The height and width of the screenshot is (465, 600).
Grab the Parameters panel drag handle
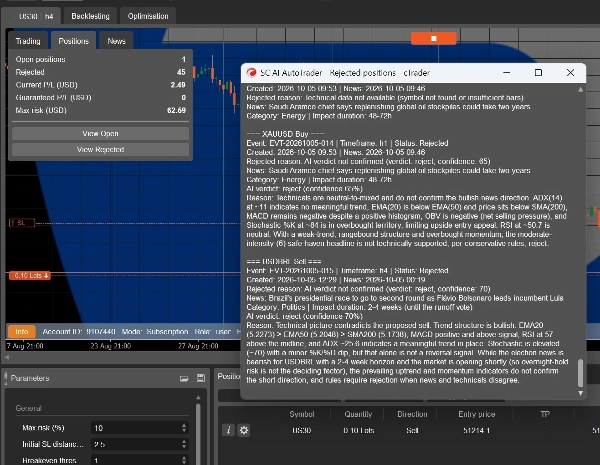tap(6, 378)
